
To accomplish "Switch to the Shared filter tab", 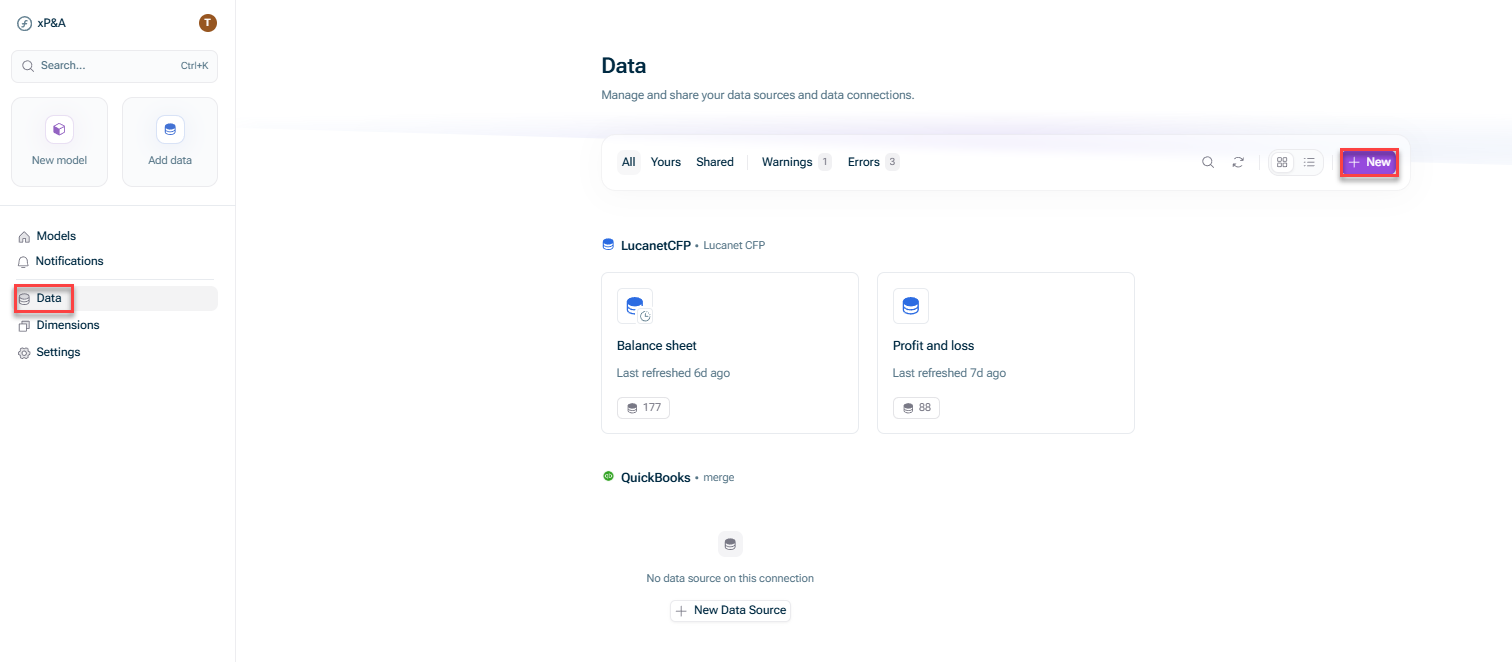I will pyautogui.click(x=715, y=162).
